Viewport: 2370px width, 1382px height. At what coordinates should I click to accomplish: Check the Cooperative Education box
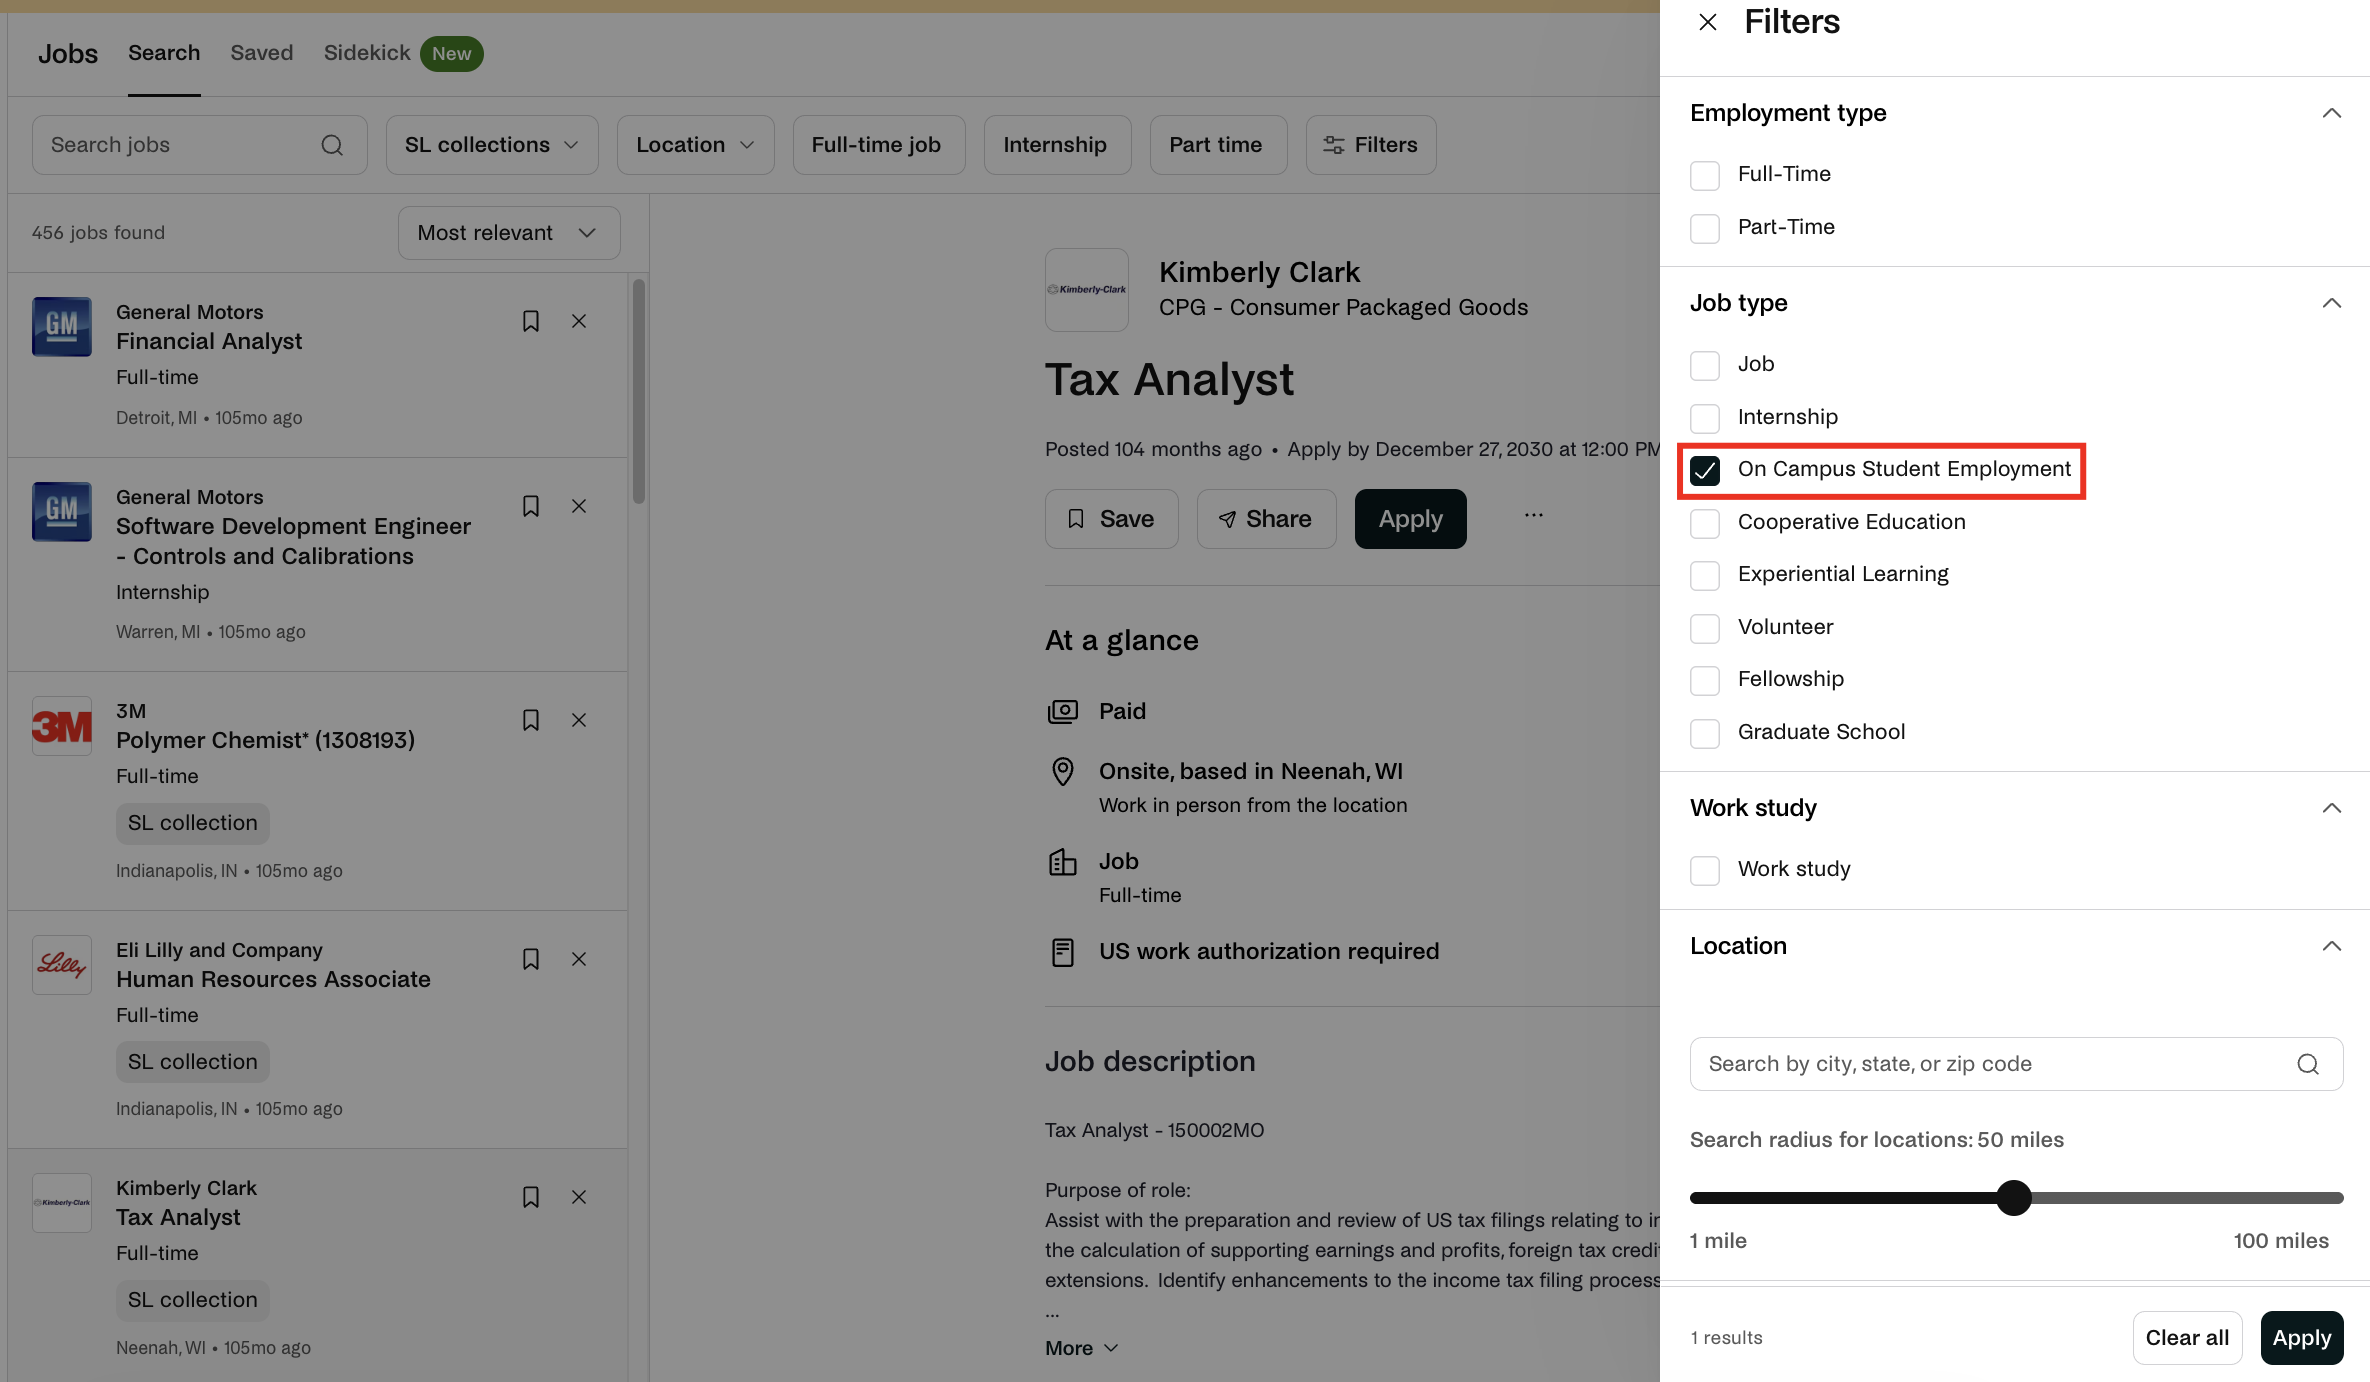(x=1705, y=523)
